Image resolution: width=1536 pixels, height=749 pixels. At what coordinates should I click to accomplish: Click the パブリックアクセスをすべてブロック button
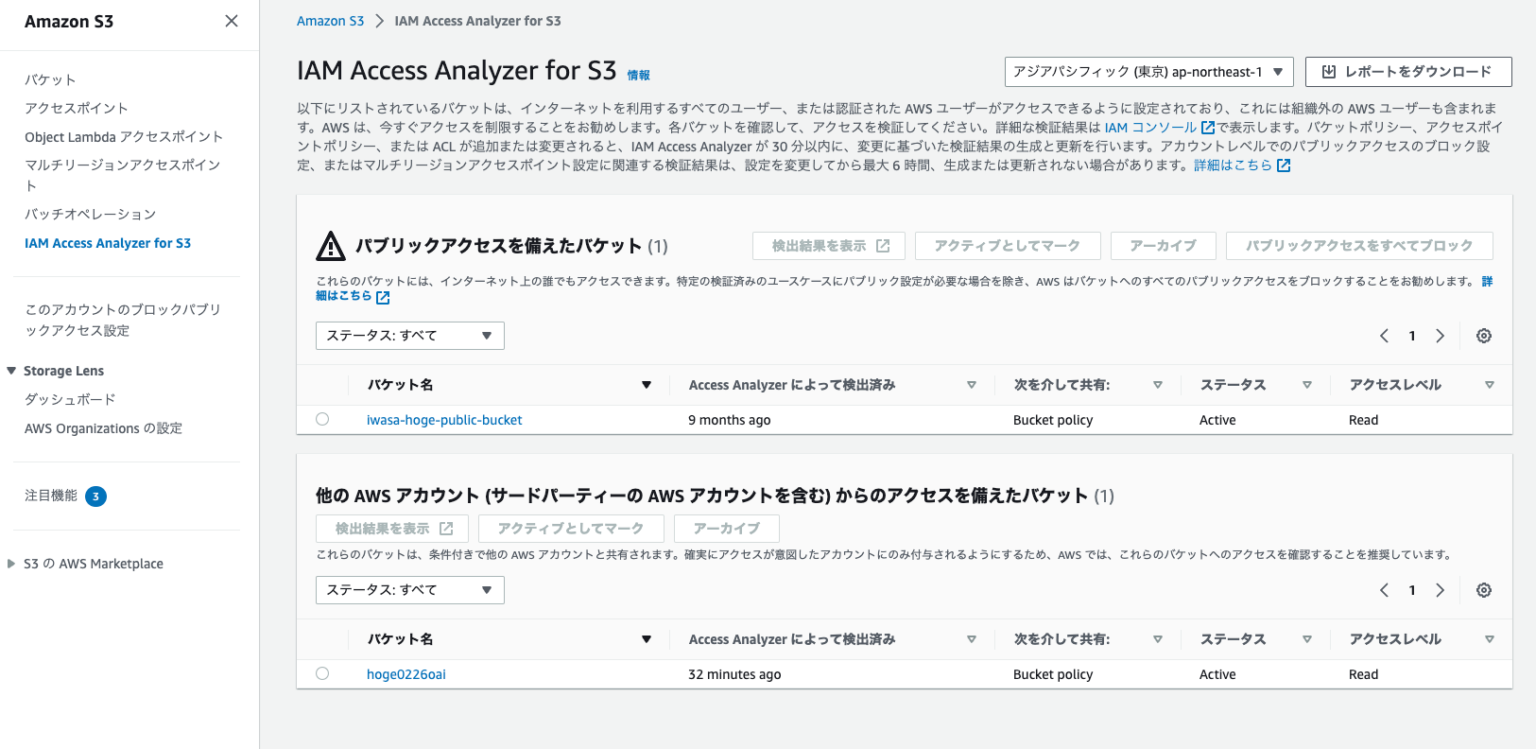pos(1359,245)
